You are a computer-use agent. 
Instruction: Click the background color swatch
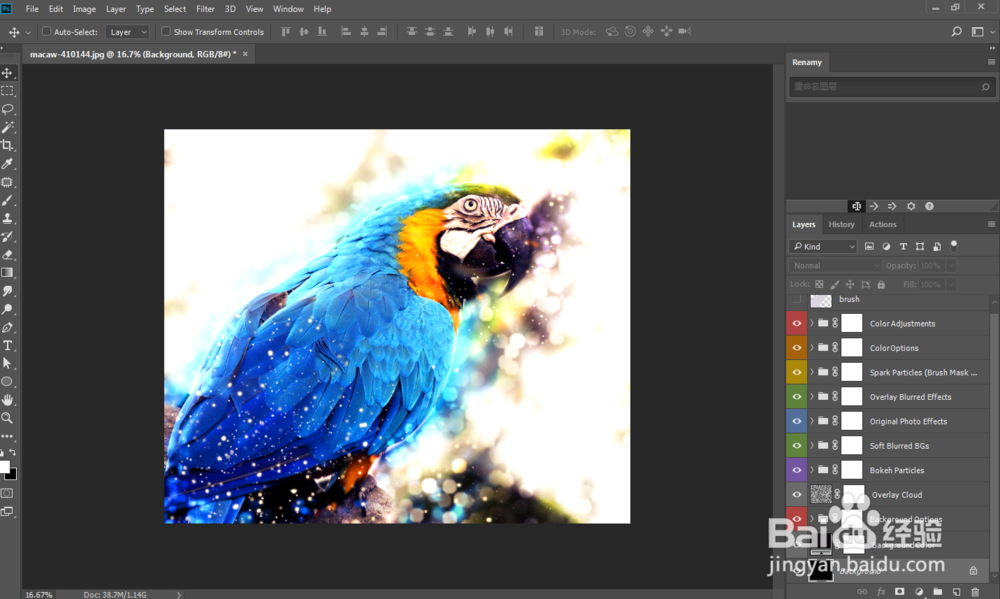click(12, 474)
